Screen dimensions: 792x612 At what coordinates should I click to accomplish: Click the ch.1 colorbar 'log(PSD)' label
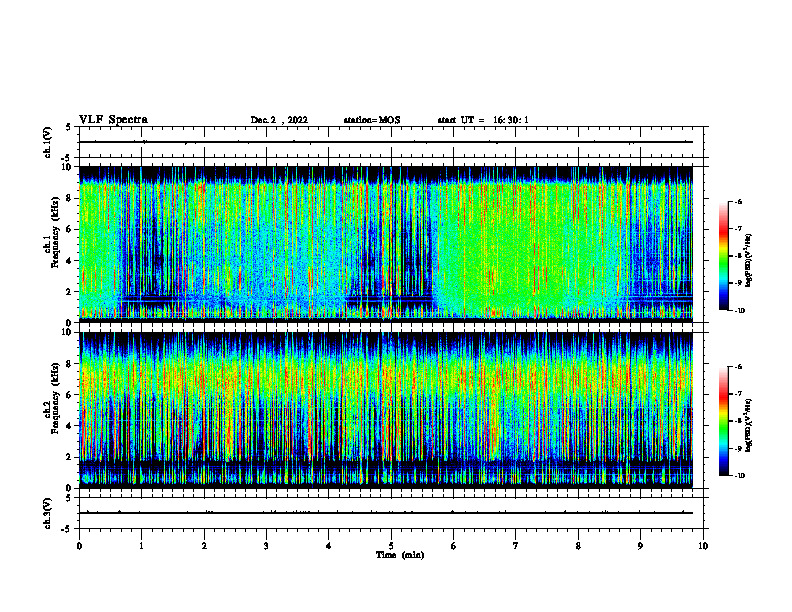coord(749,261)
